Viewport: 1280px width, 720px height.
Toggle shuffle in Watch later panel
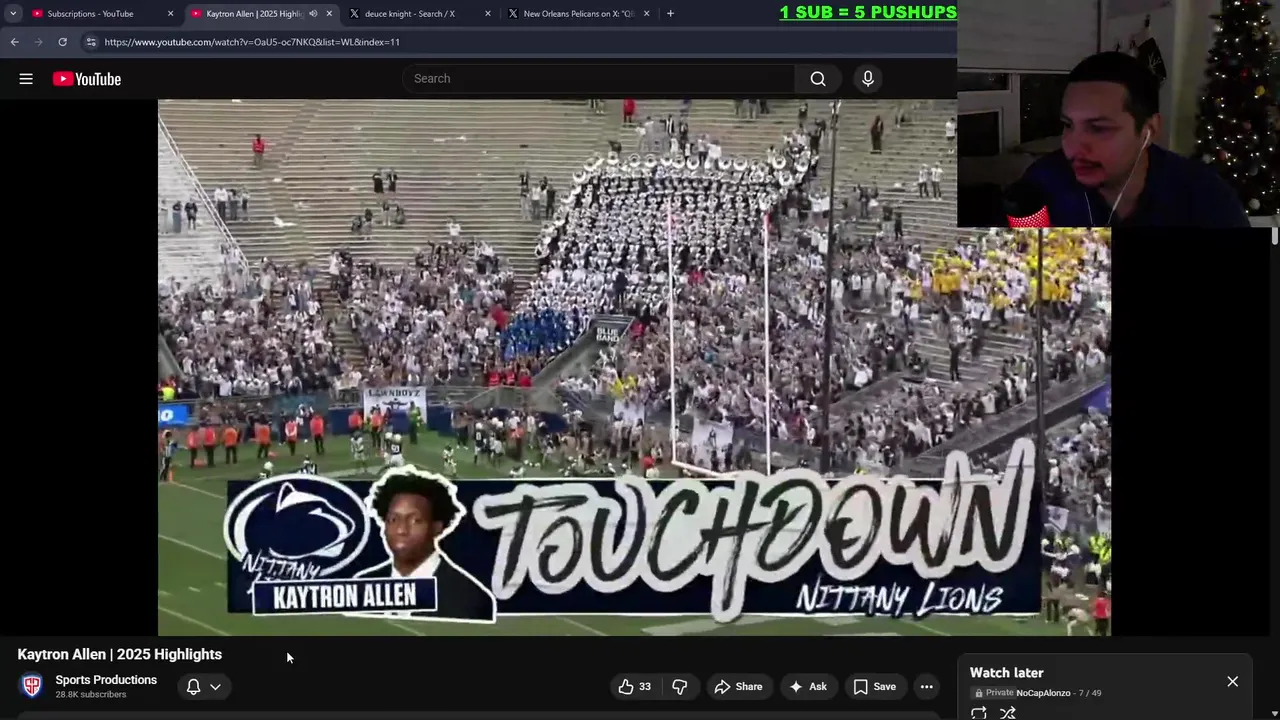click(1008, 713)
